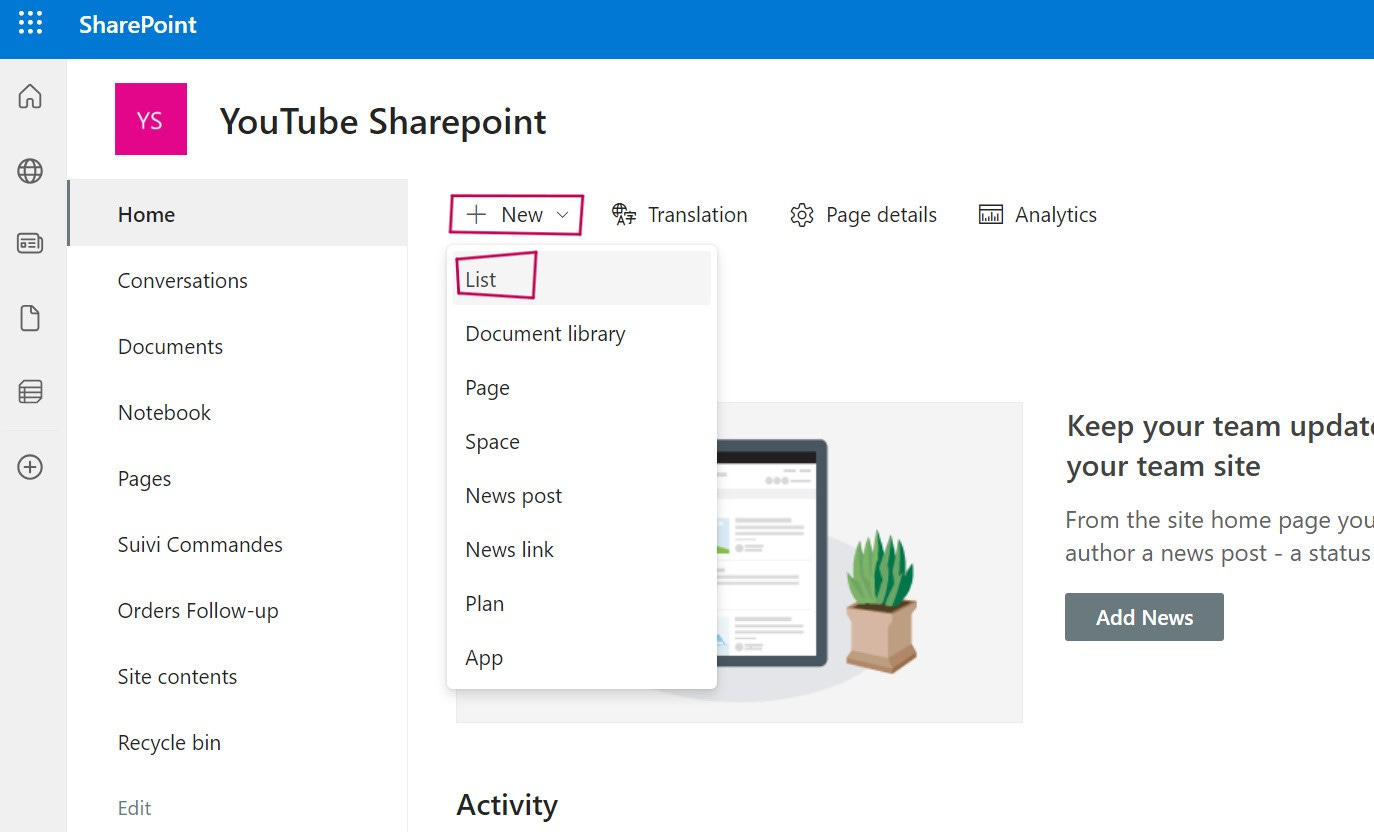Click the Page details gear icon
Image resolution: width=1374 pixels, height=832 pixels.
click(802, 215)
